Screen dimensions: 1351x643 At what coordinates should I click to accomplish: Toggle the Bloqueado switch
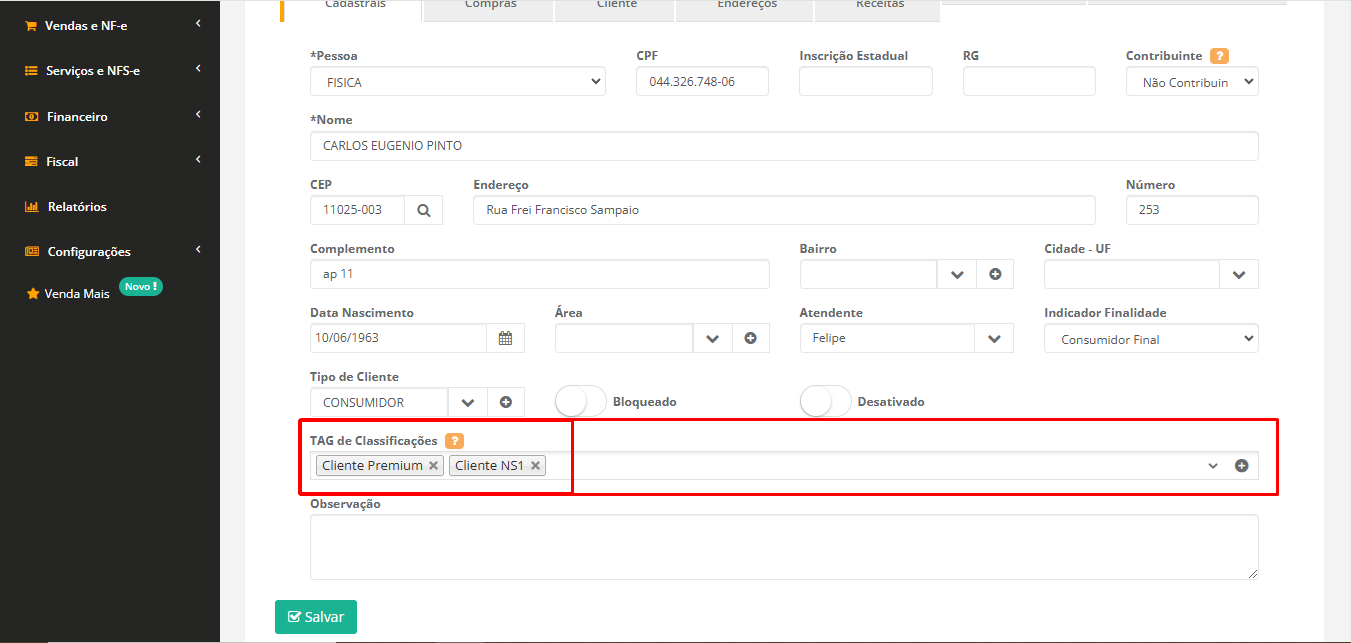581,401
